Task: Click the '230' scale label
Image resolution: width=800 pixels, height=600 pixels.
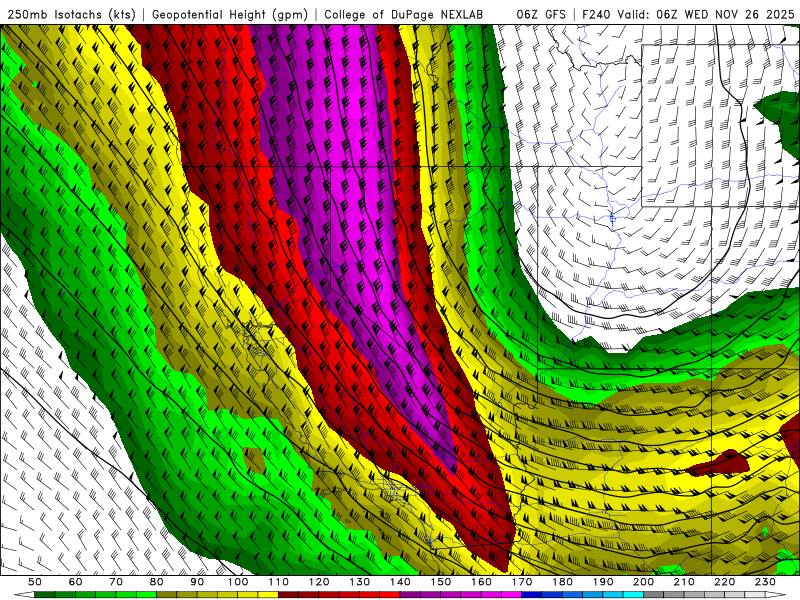Action: pyautogui.click(x=765, y=582)
